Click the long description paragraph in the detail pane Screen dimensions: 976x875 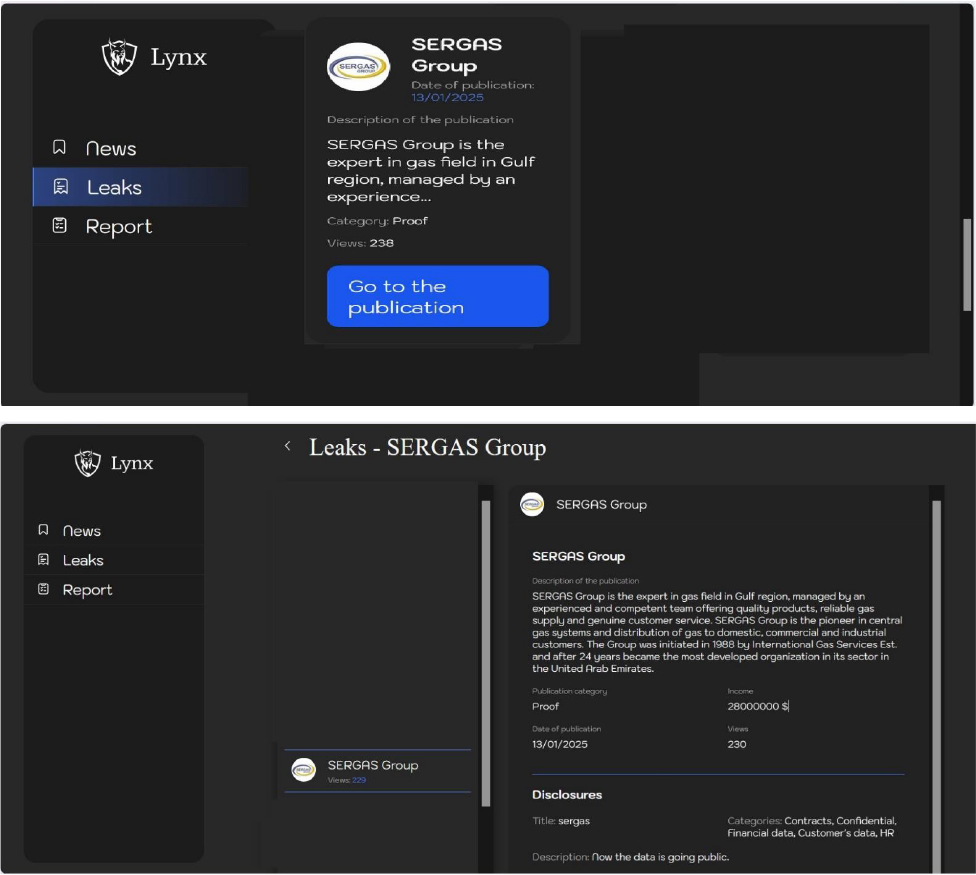[x=717, y=632]
